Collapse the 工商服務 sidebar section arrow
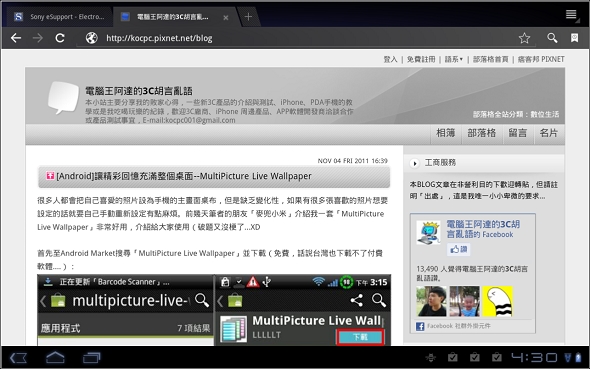Image resolution: width=590 pixels, height=369 pixels. tap(414, 163)
